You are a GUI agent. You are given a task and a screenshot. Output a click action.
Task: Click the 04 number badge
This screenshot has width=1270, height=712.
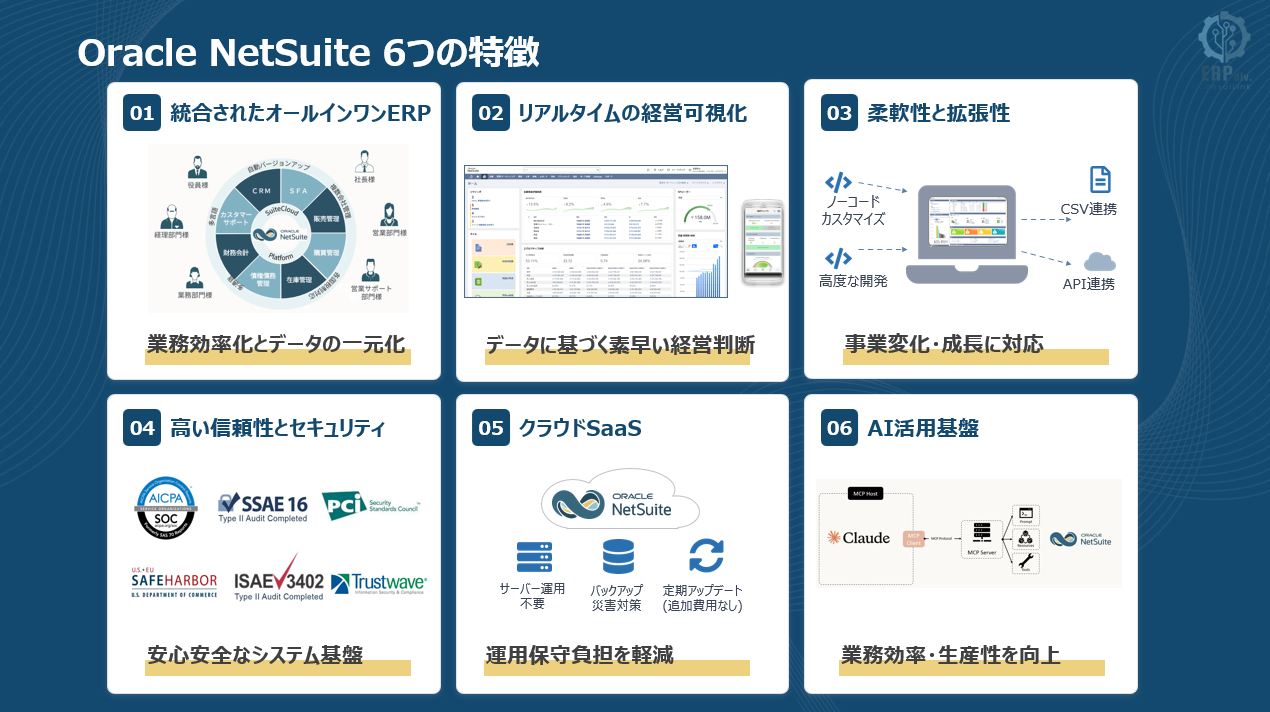point(142,428)
